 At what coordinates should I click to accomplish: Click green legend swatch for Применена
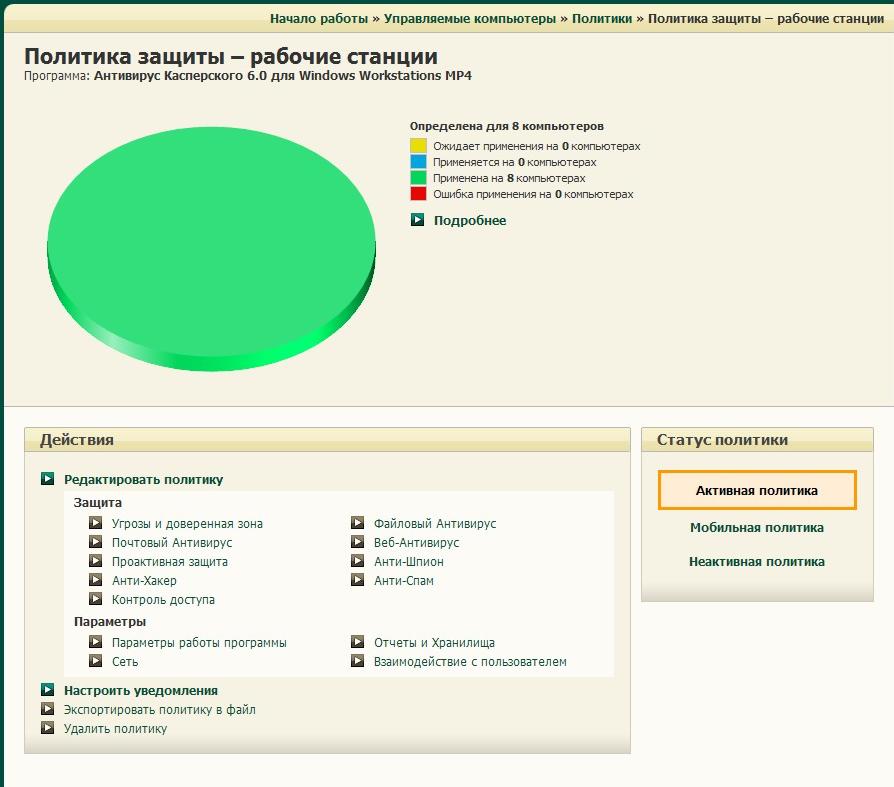pos(418,178)
